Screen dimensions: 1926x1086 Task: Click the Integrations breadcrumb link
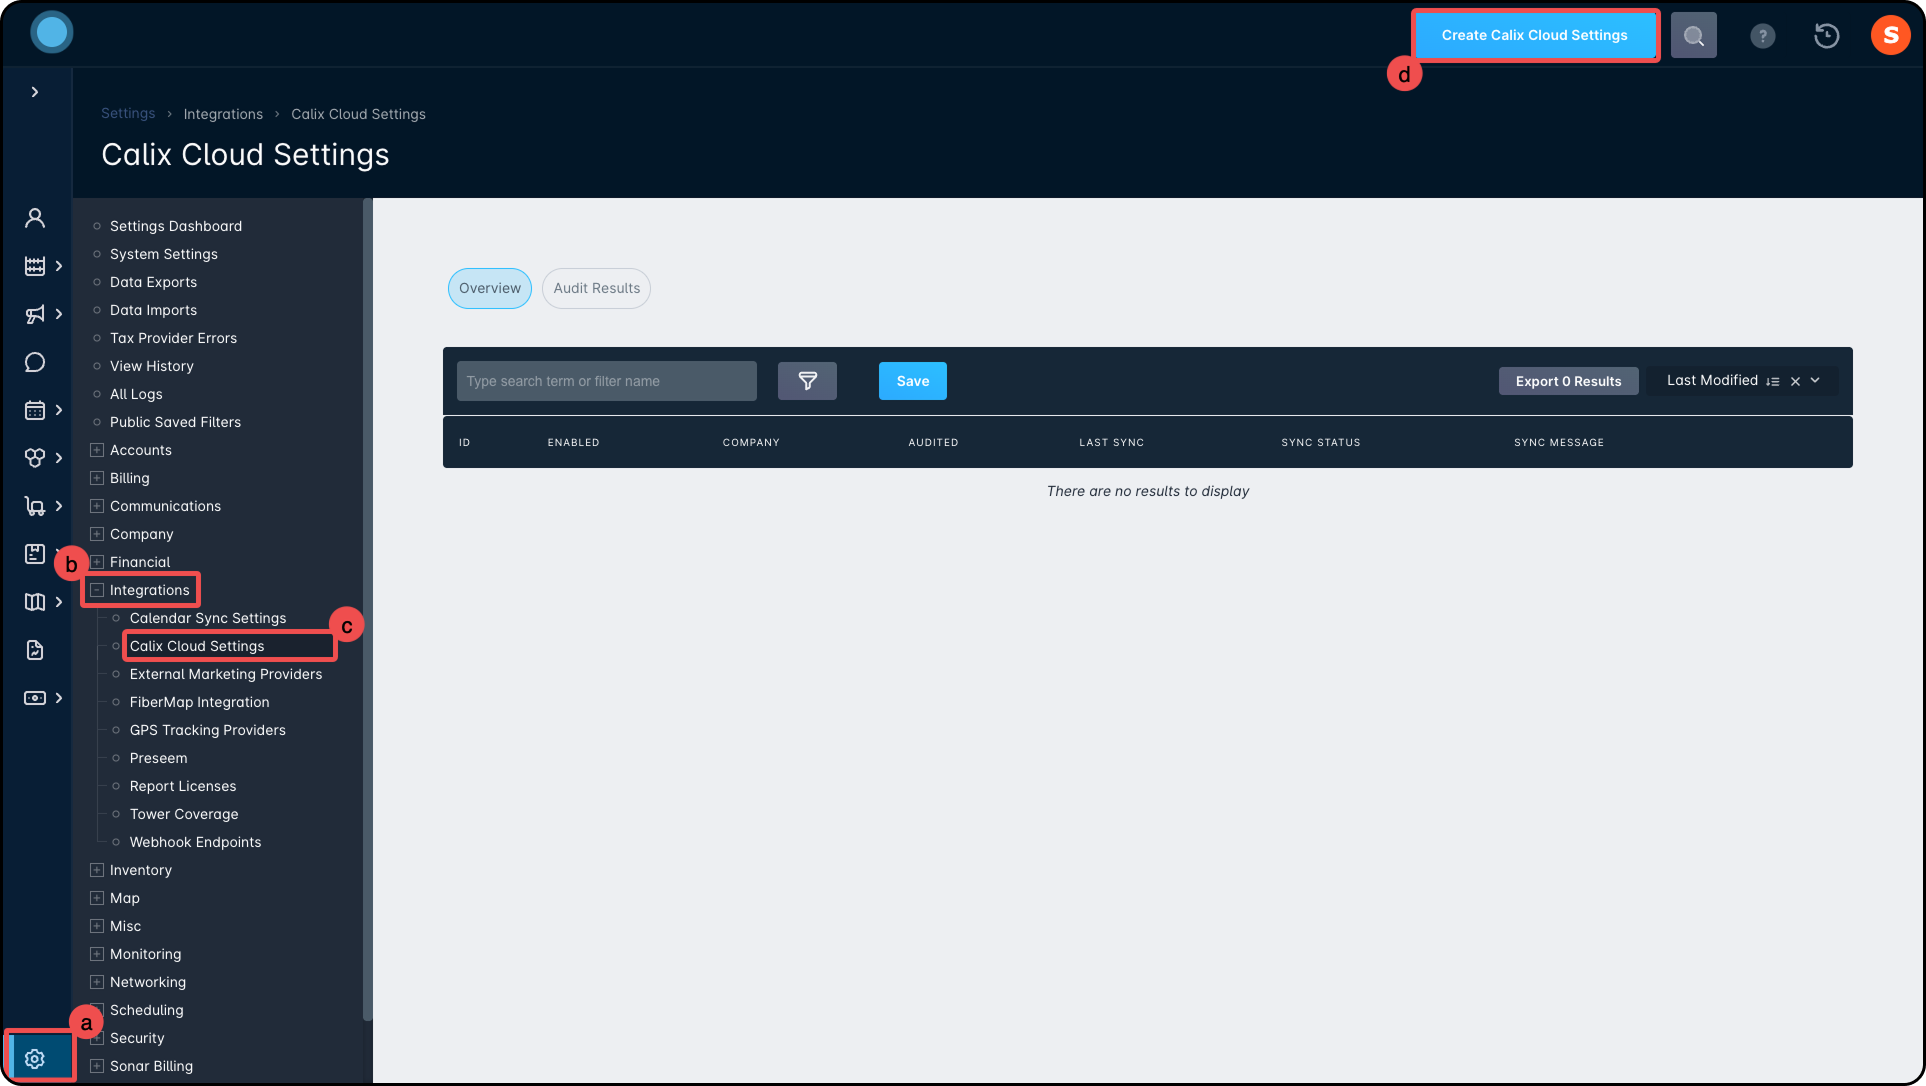pos(223,114)
